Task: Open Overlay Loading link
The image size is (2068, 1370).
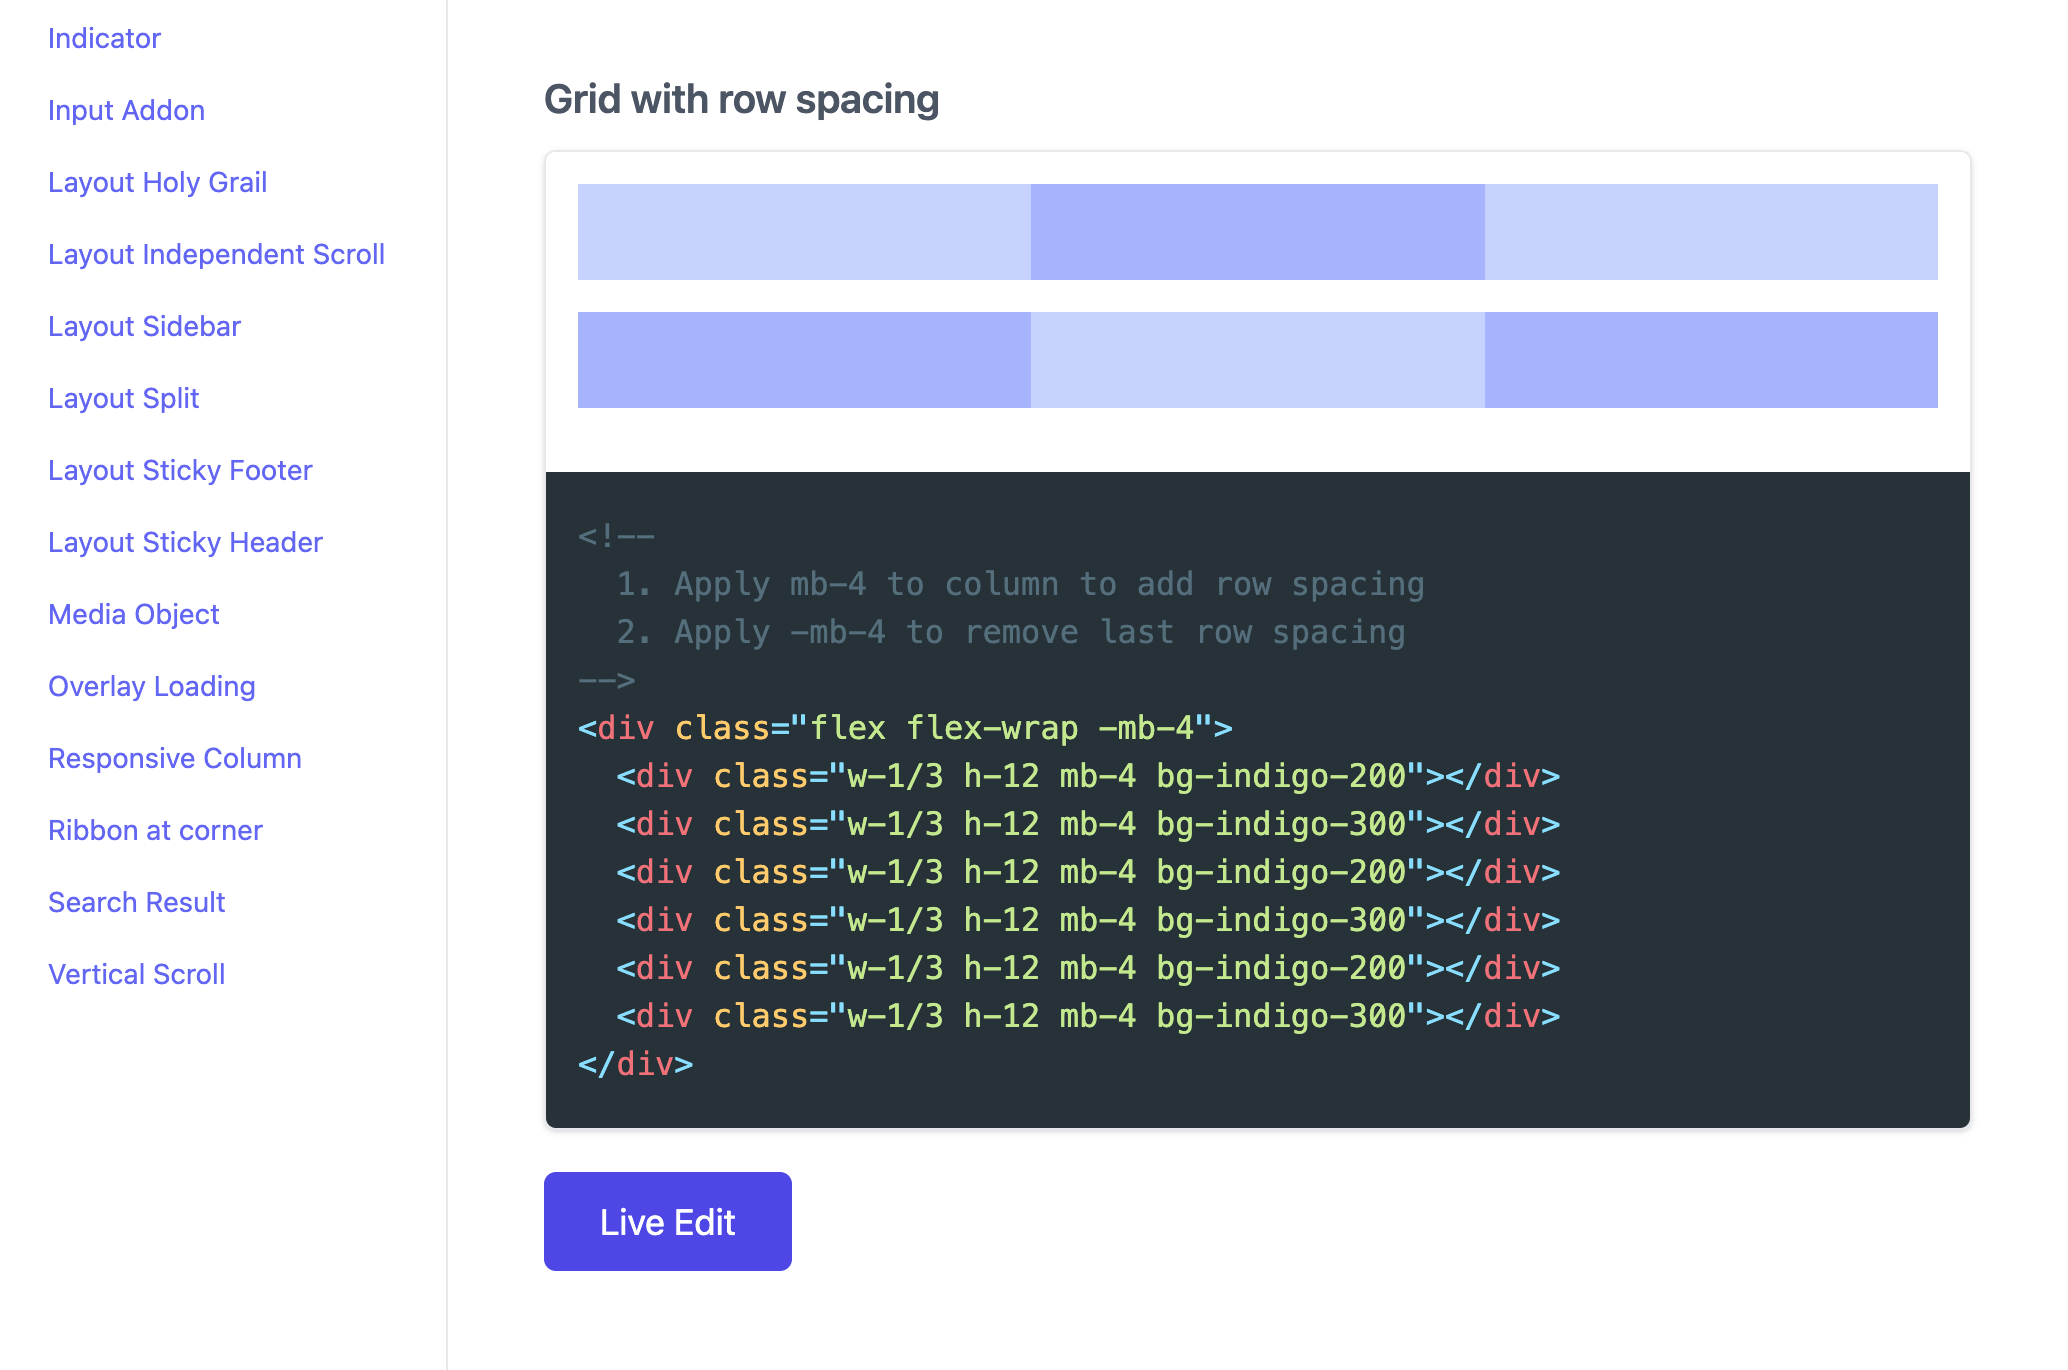Action: coord(151,686)
